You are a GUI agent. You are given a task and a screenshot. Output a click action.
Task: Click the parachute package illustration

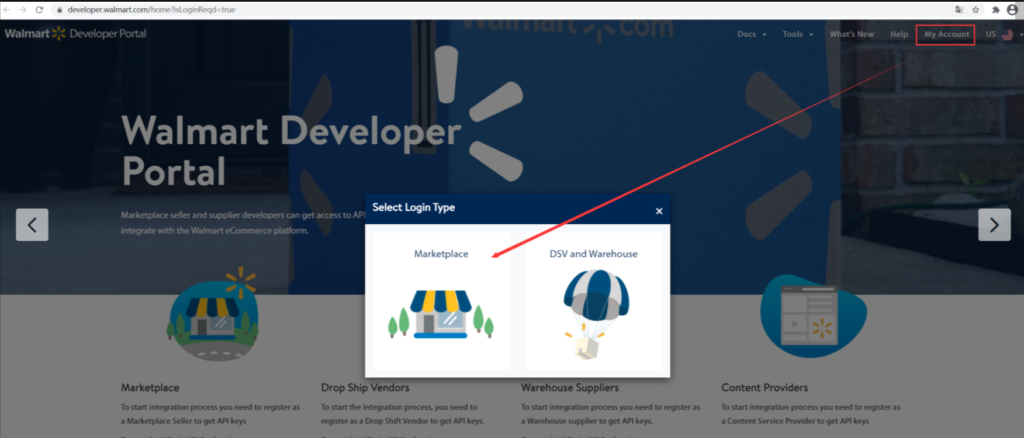[596, 315]
